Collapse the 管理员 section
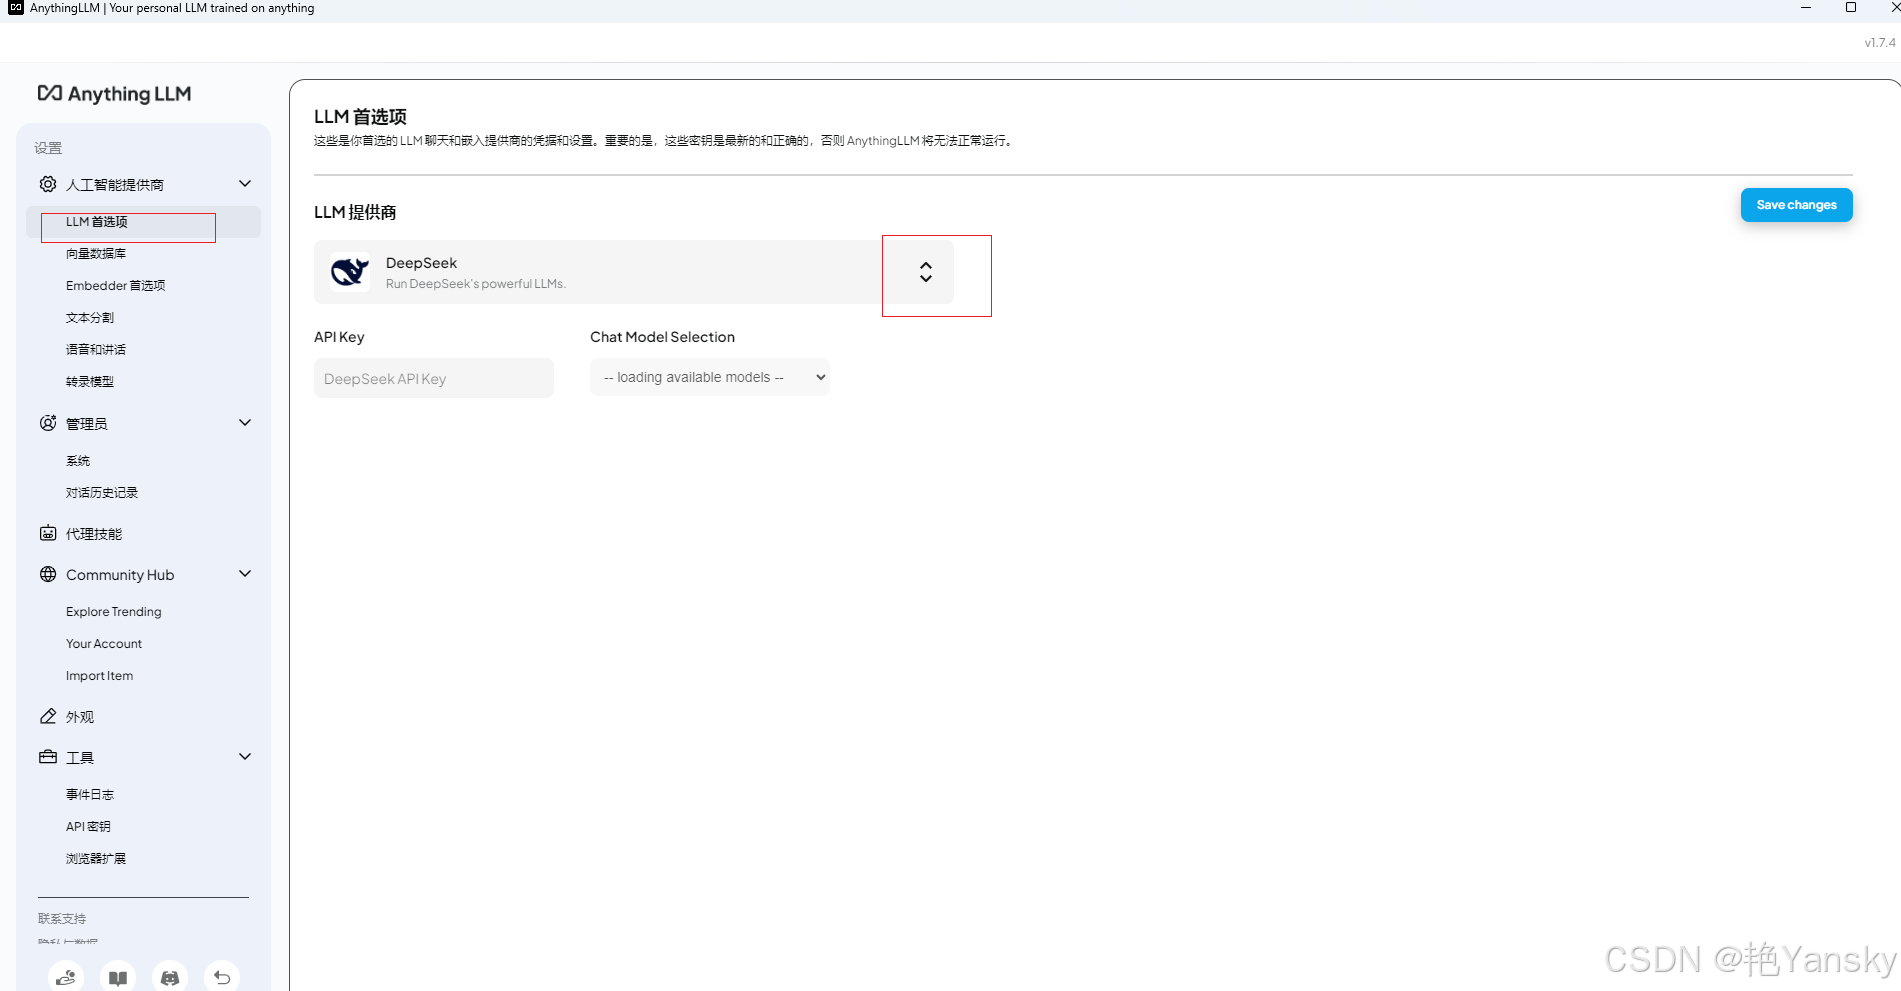1901x991 pixels. point(245,422)
